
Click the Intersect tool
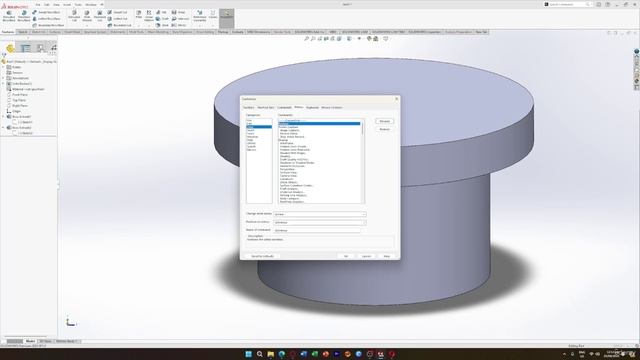[180, 19]
